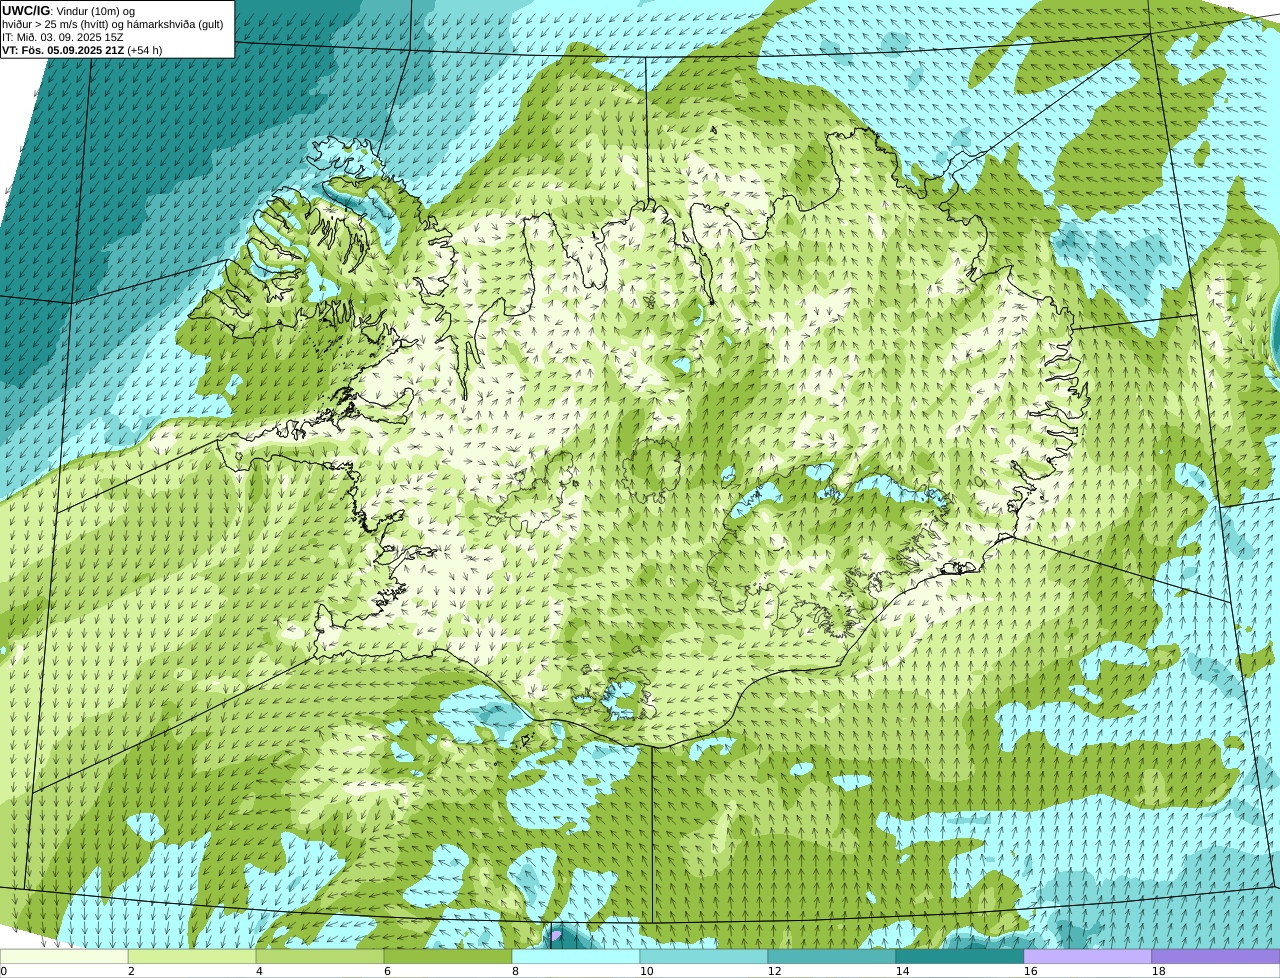Click the legend tick label '16'
The width and height of the screenshot is (1280, 978).
tap(1030, 971)
